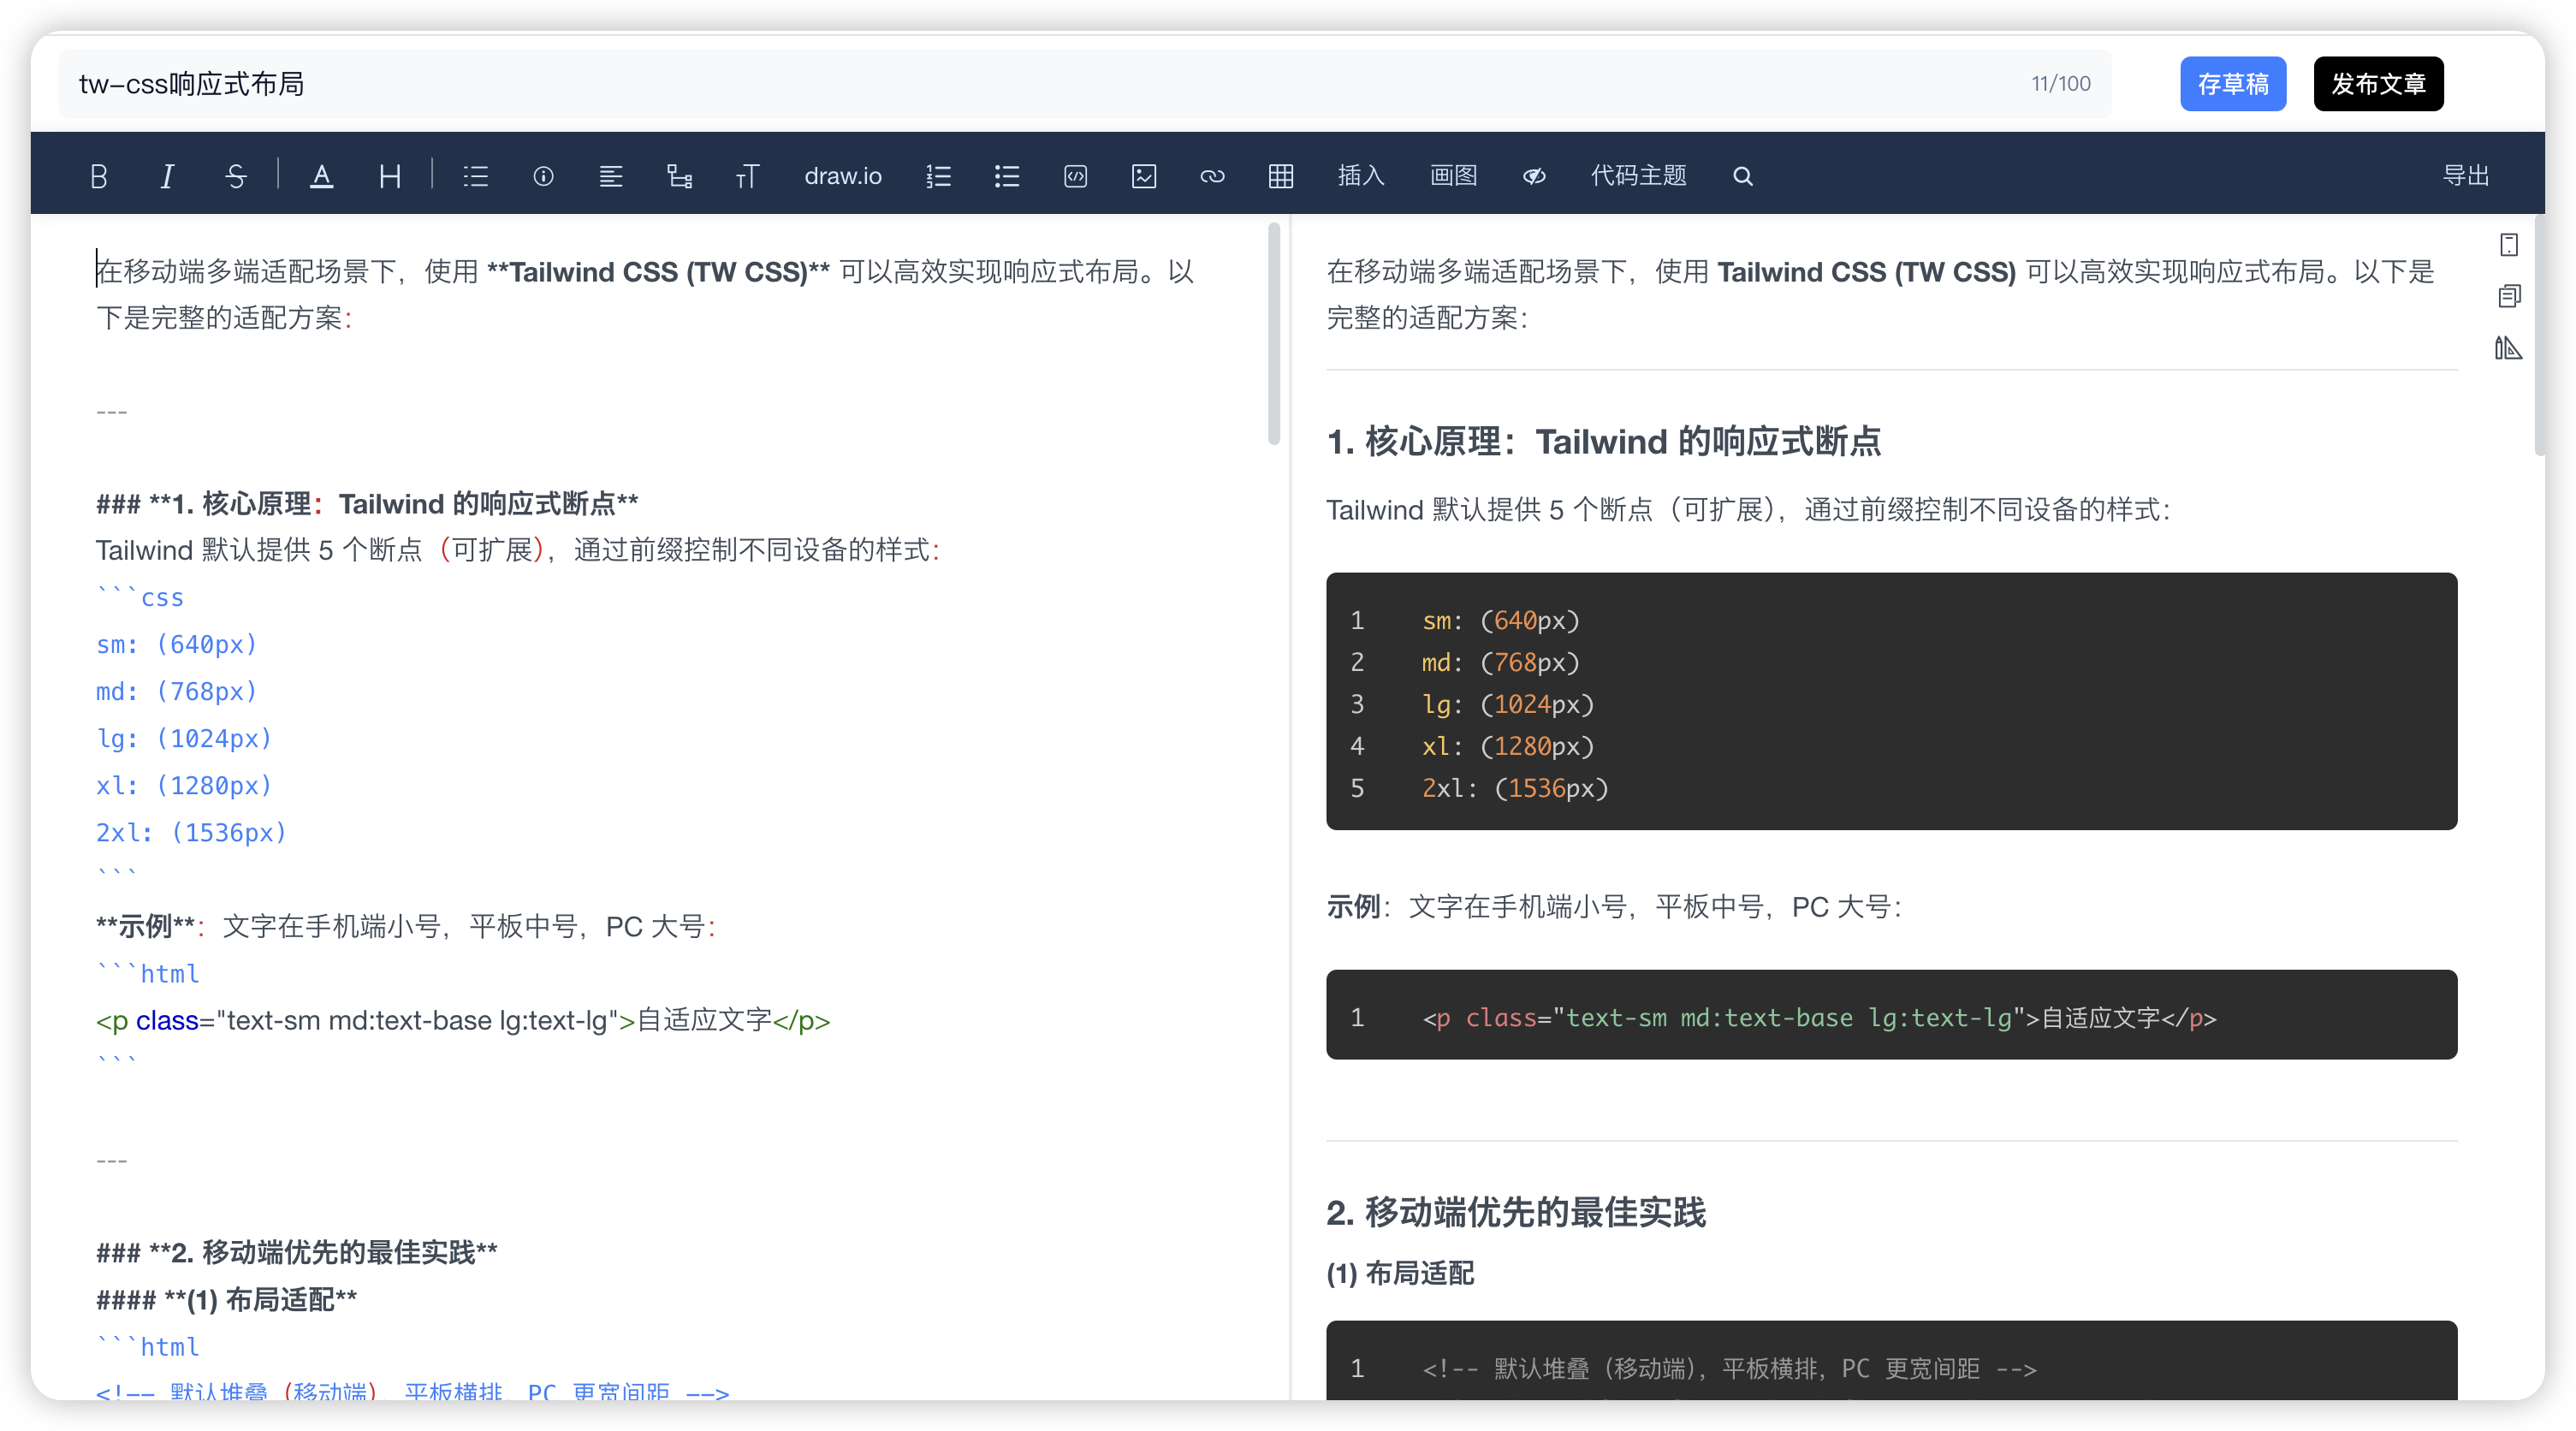Insert an ordered numbered list
The width and height of the screenshot is (2576, 1431).
[x=938, y=176]
